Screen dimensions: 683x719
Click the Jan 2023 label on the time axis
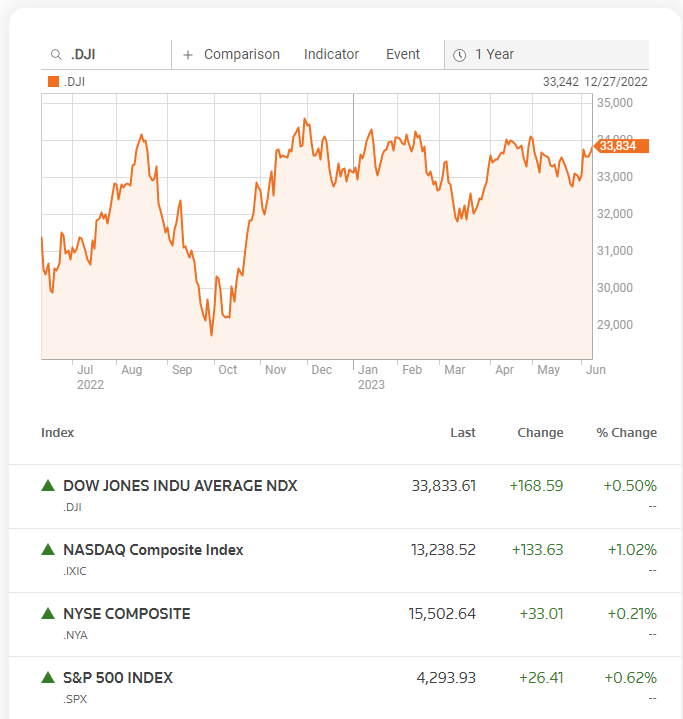tap(371, 377)
